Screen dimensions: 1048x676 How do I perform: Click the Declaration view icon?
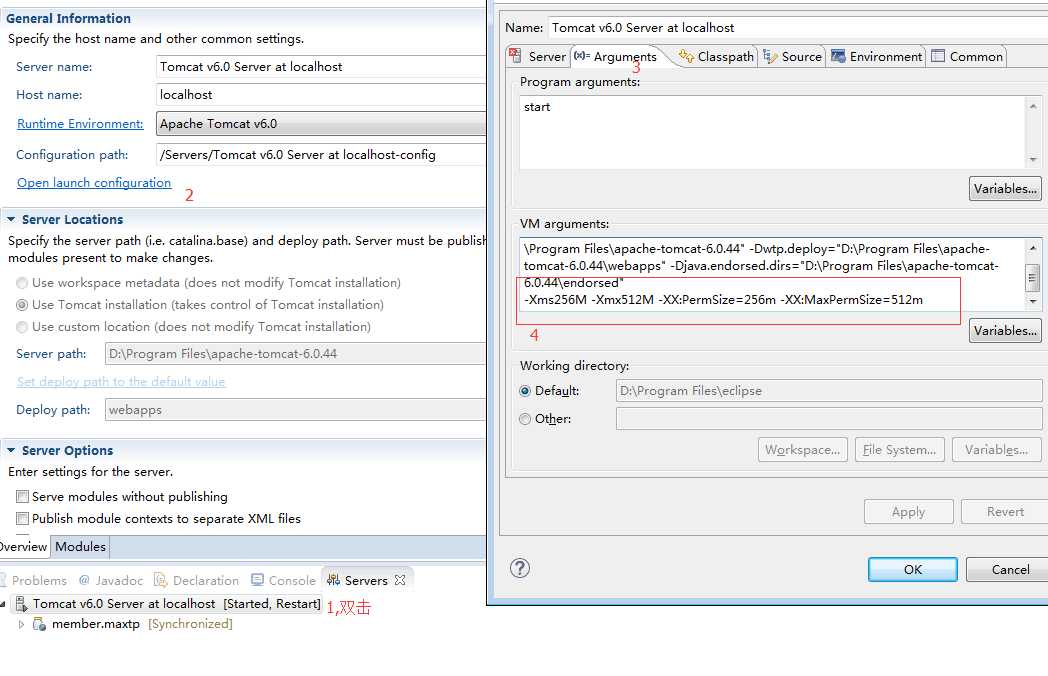(x=160, y=580)
